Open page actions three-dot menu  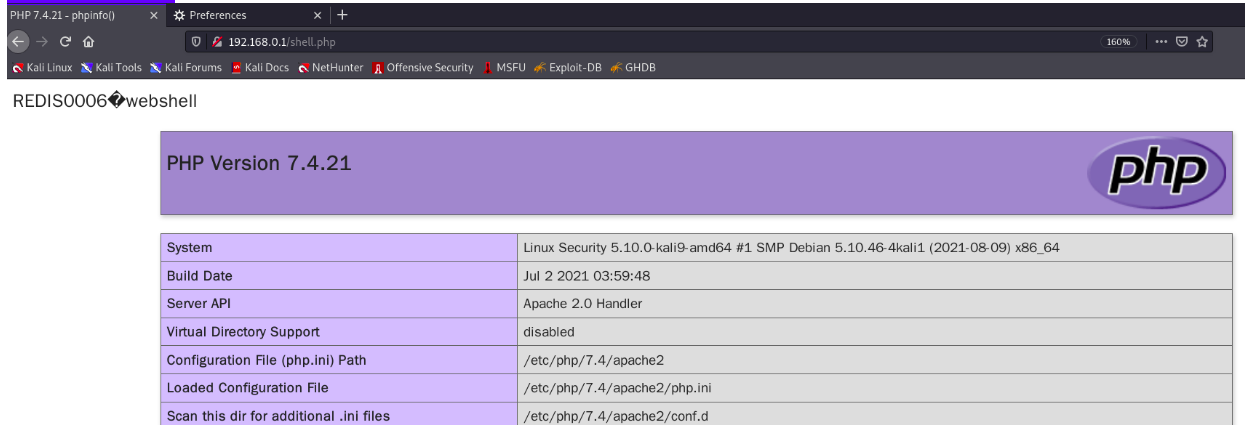(x=1159, y=42)
